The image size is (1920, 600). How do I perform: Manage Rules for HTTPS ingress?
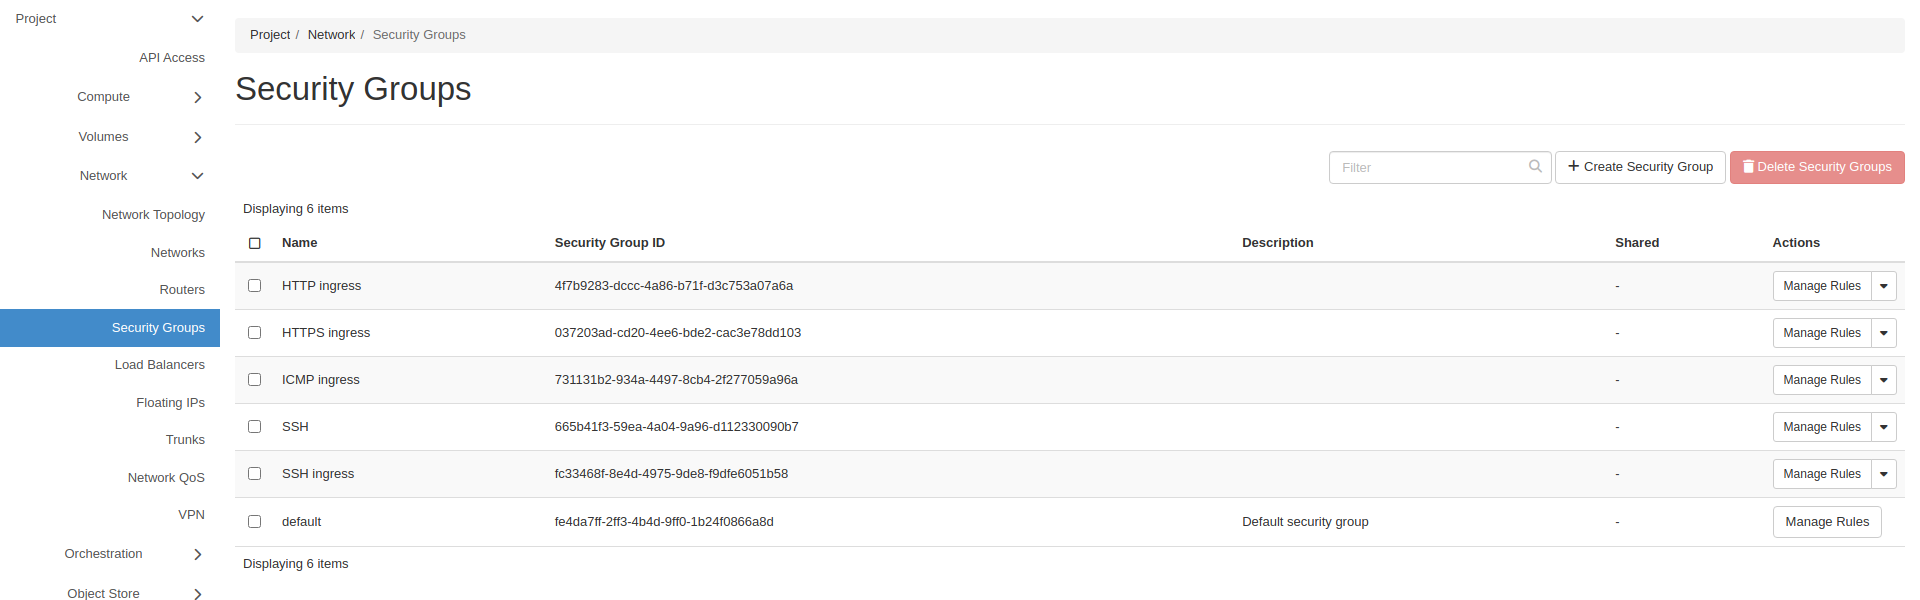(x=1822, y=333)
